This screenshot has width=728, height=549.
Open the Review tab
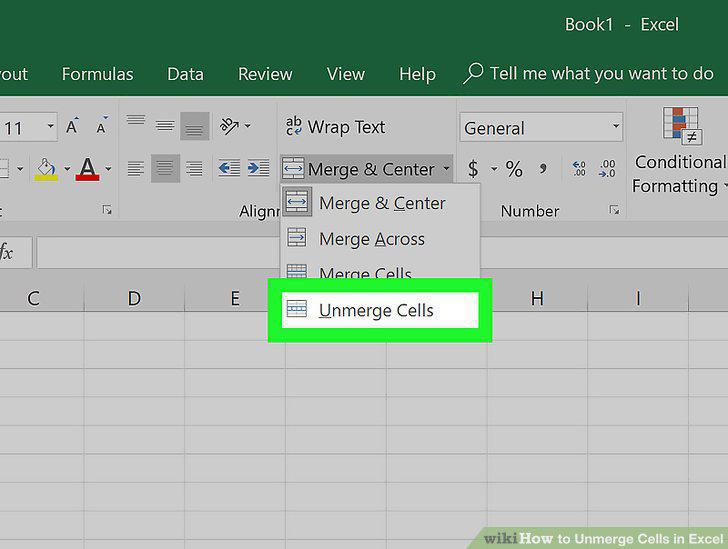[265, 74]
